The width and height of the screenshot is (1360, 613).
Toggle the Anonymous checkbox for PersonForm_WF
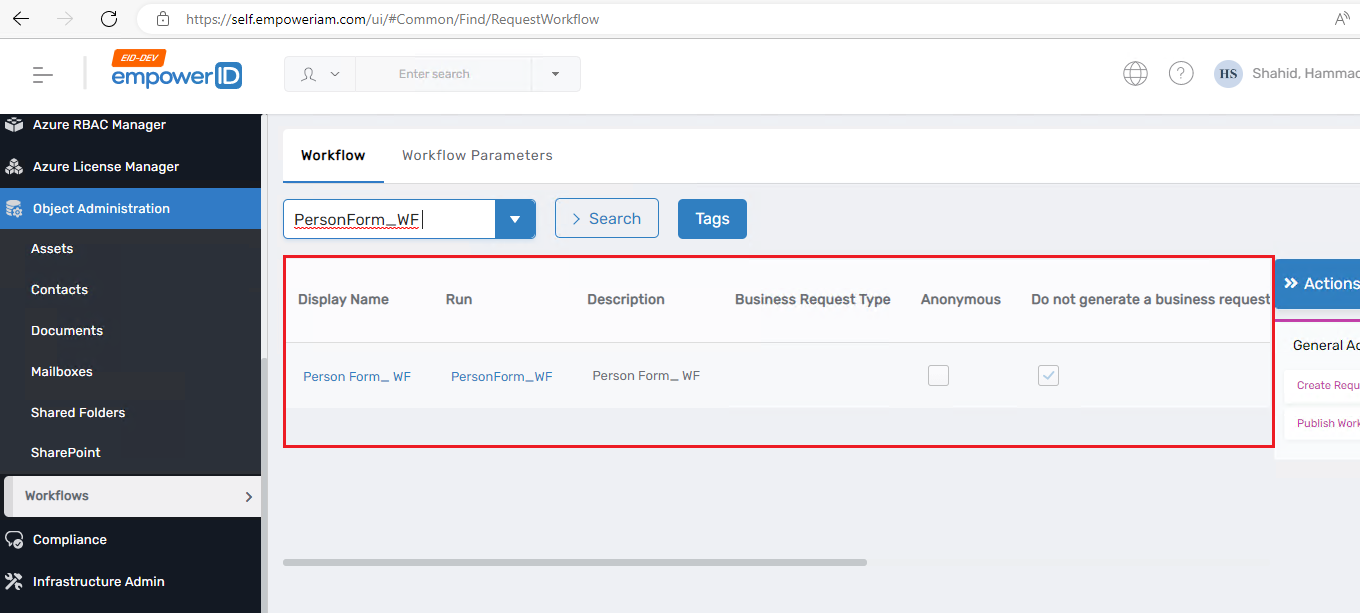(x=938, y=376)
